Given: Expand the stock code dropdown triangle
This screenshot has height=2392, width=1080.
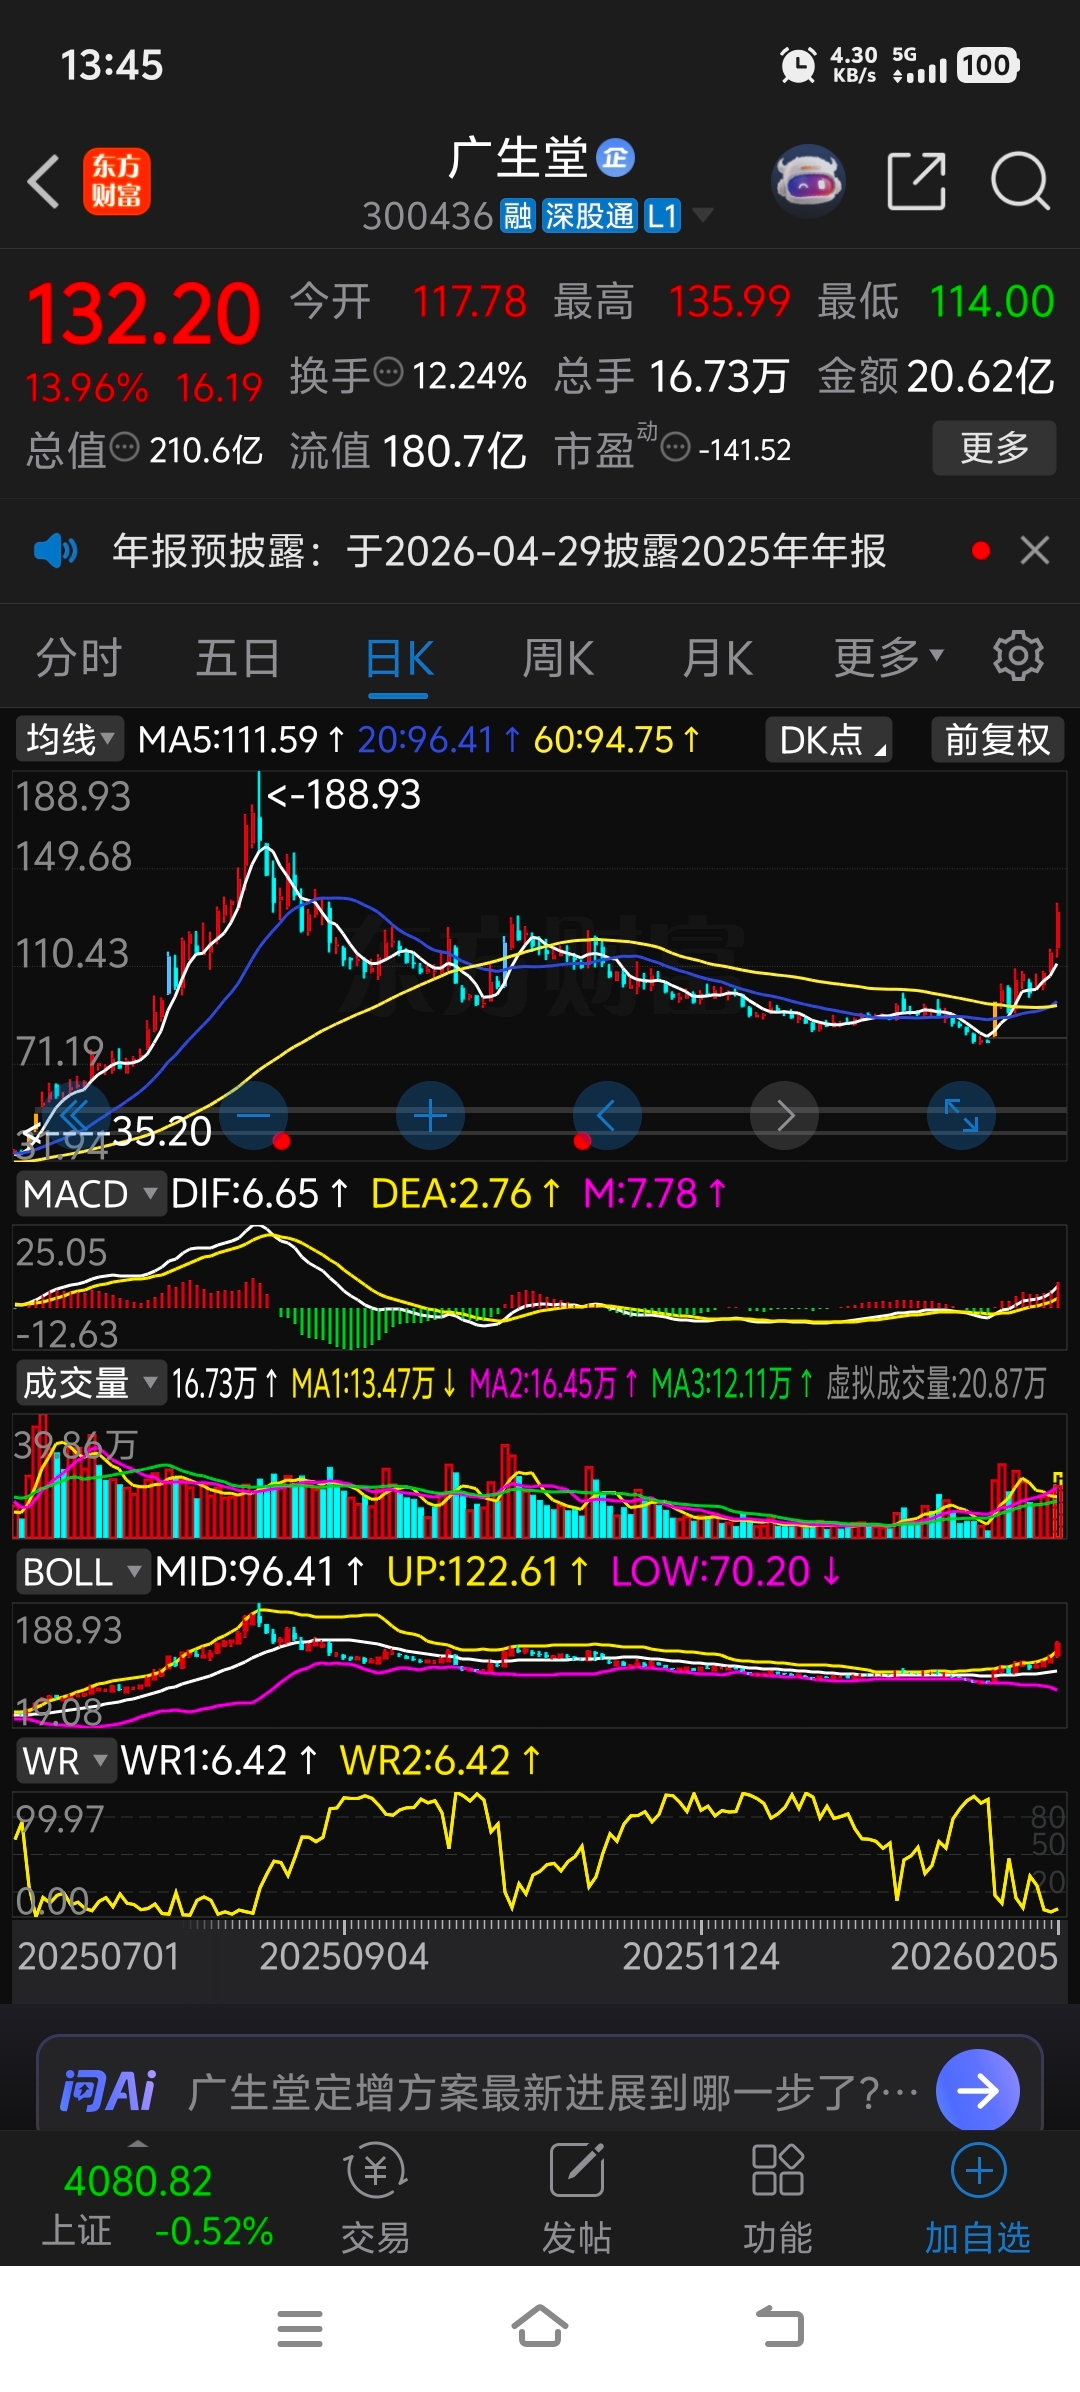Looking at the screenshot, I should click(x=703, y=215).
